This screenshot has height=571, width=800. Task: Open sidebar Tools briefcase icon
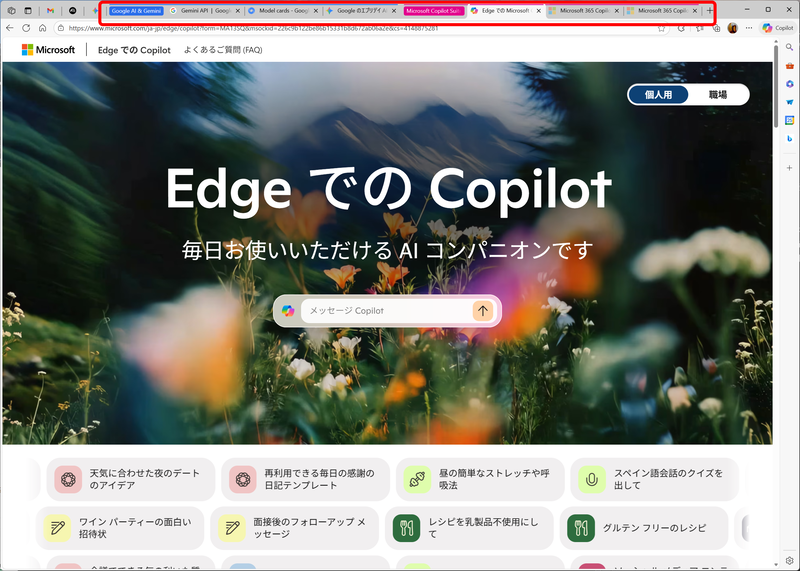pos(789,66)
